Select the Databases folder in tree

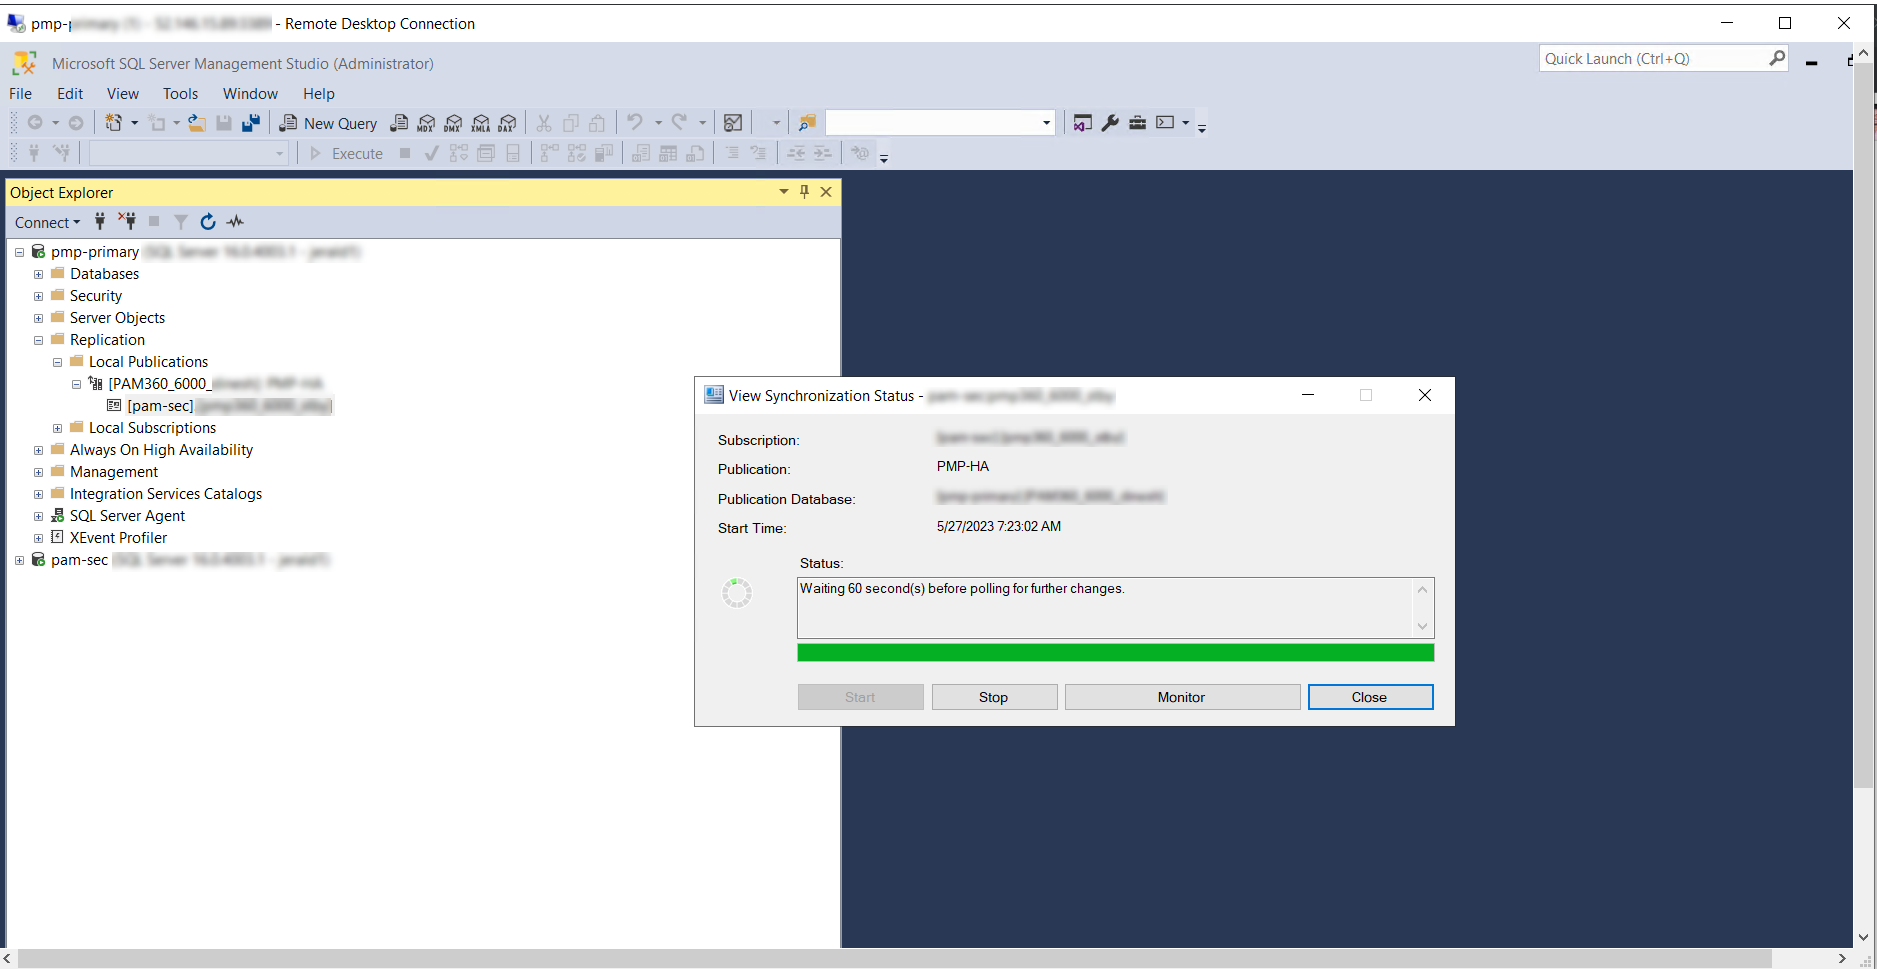(x=104, y=274)
